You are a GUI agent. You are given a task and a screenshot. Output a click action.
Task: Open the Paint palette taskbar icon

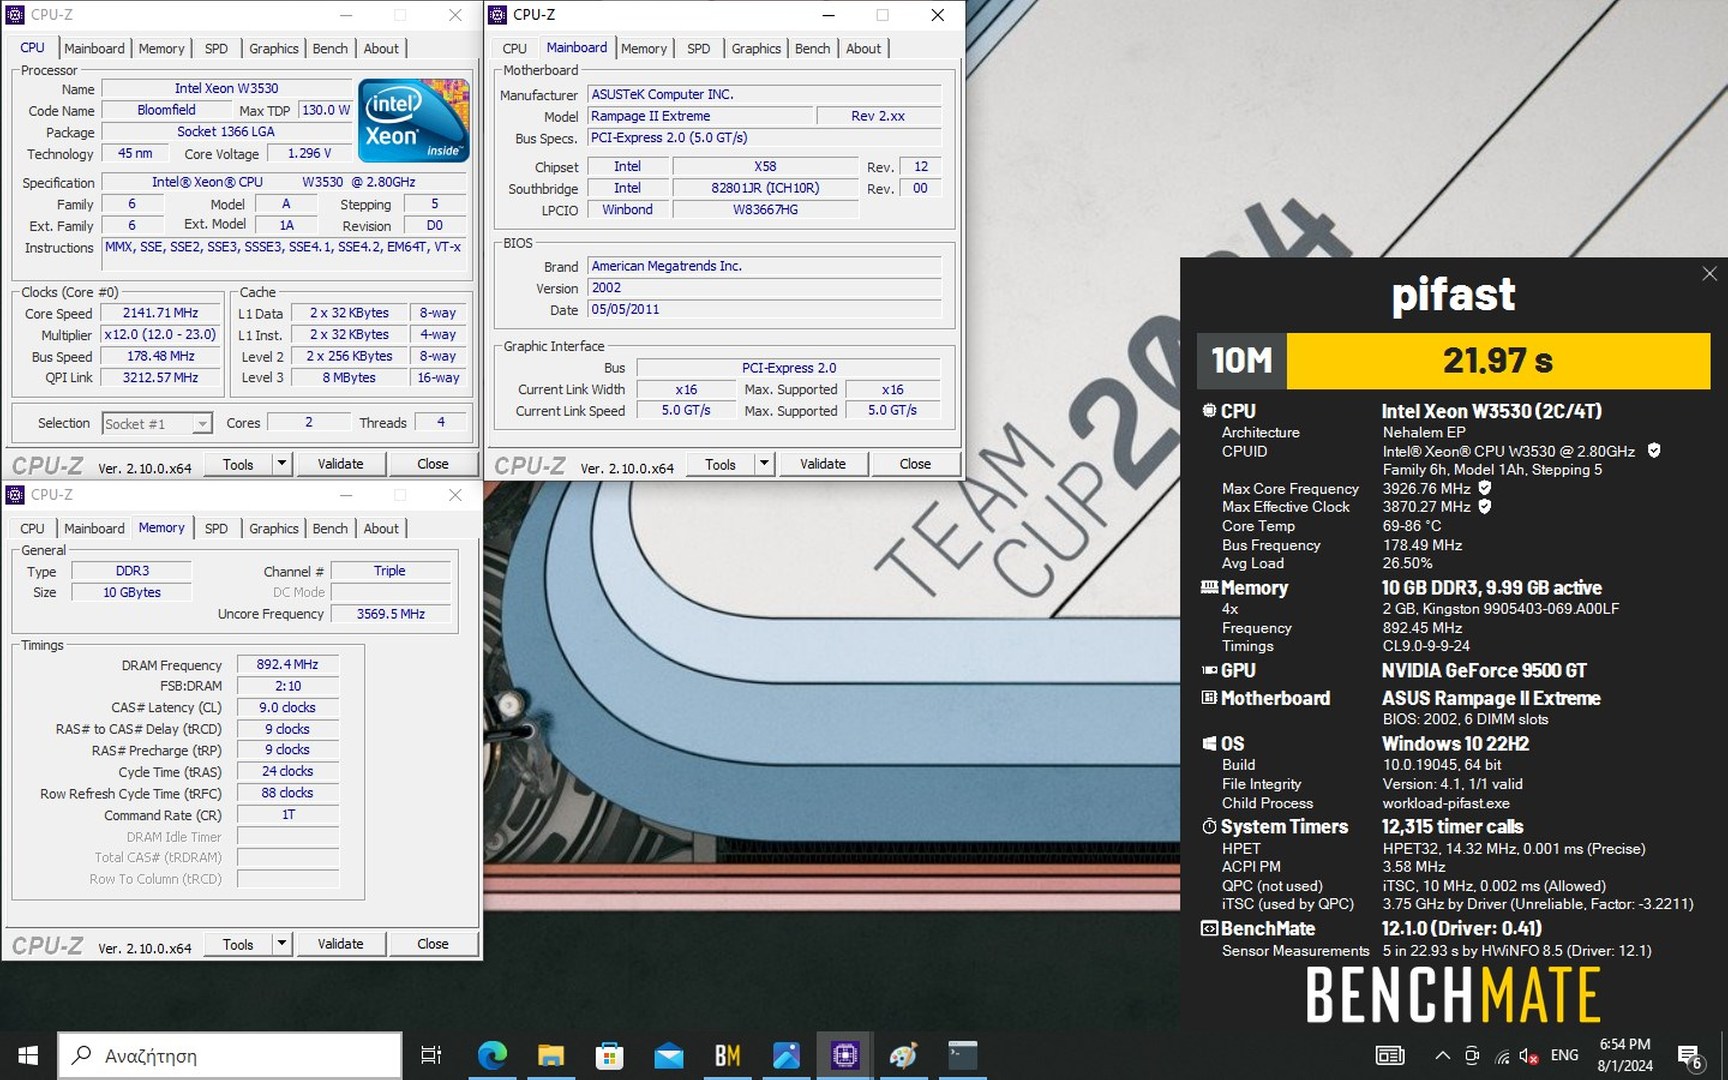(x=904, y=1055)
